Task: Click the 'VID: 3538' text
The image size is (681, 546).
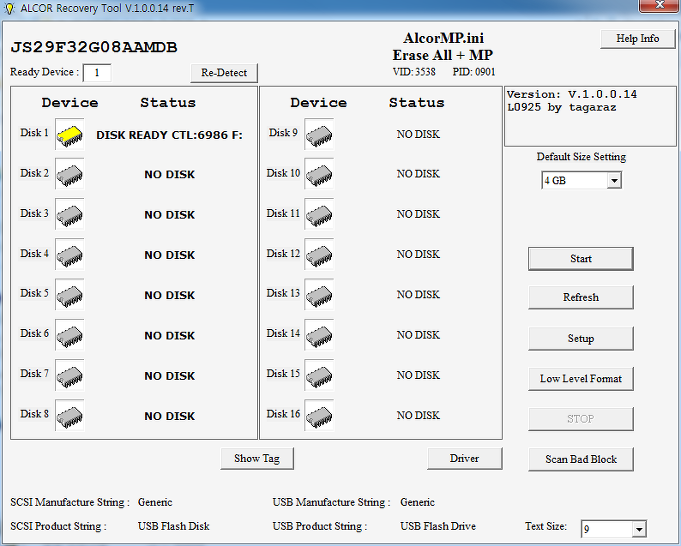Action: tap(414, 72)
